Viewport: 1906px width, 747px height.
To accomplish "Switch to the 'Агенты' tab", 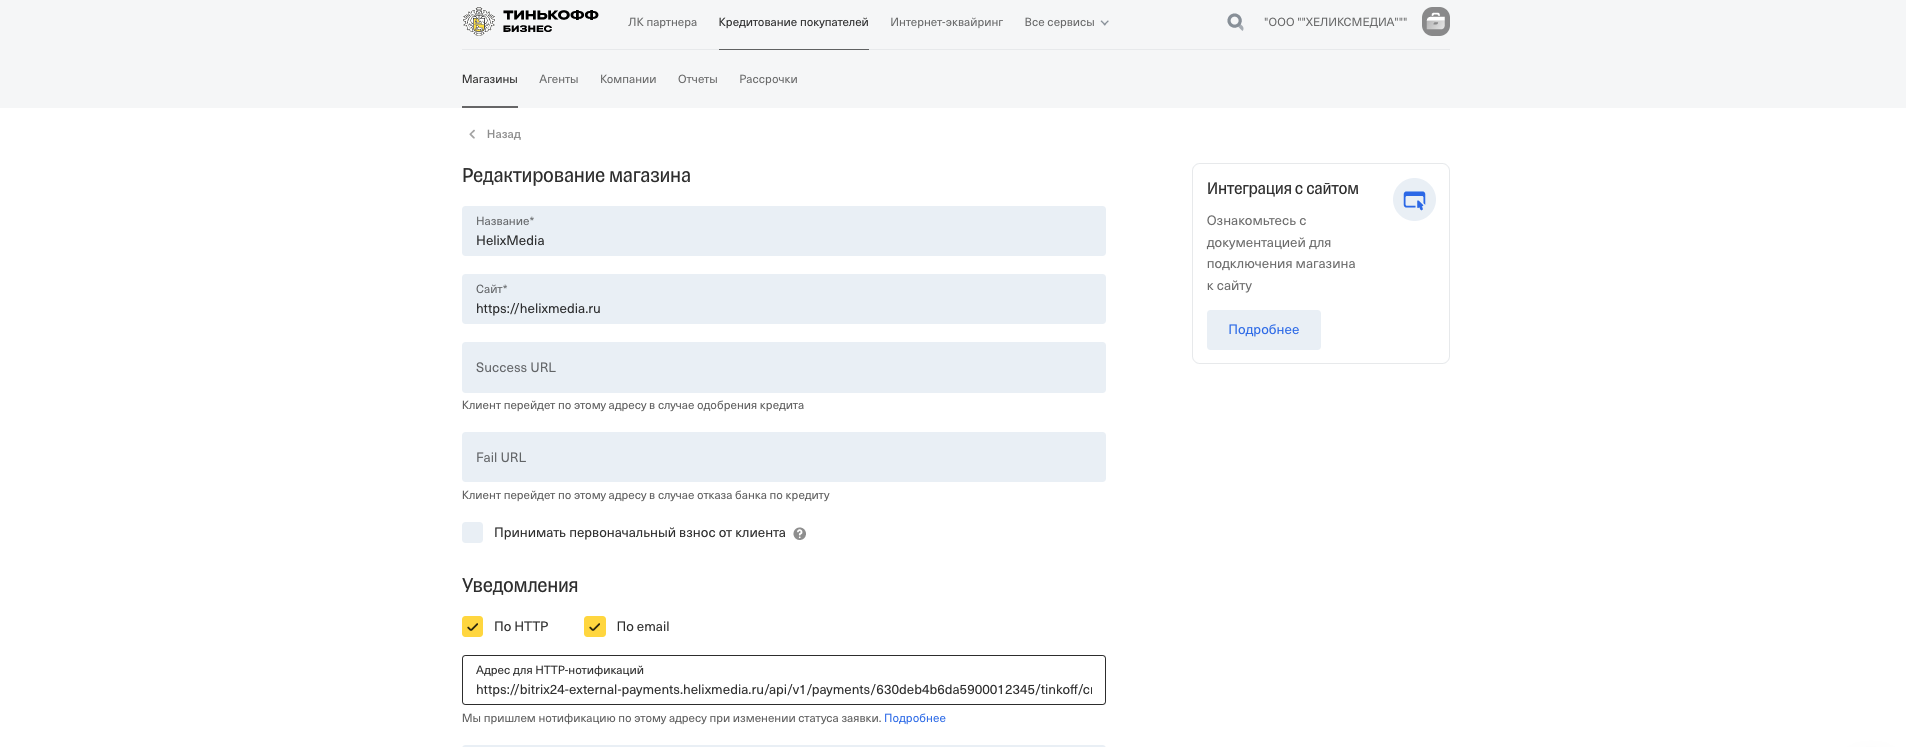I will [x=558, y=79].
